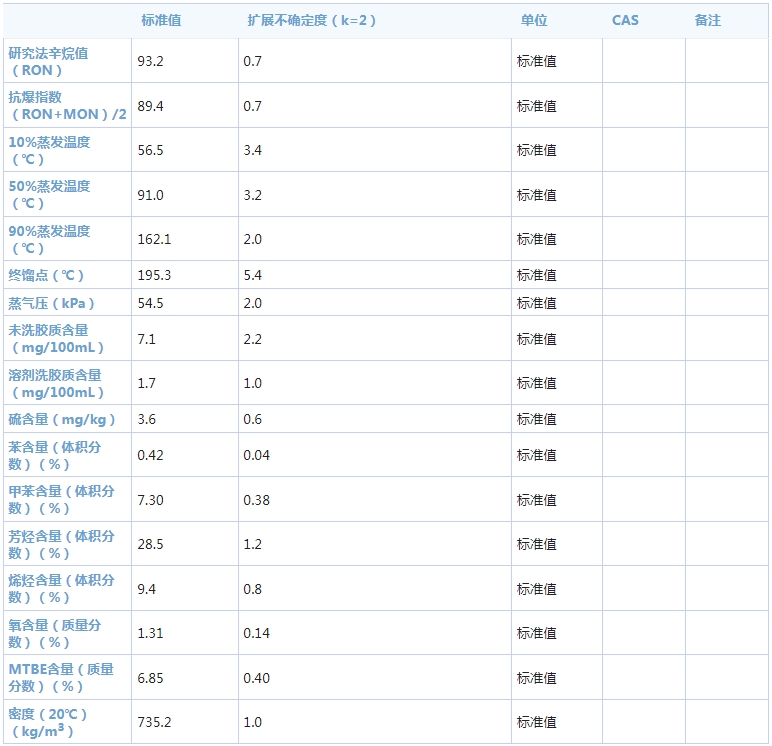The image size is (772, 746).
Task: Select the 密度（20℃） row label
Action: pyautogui.click(x=48, y=722)
